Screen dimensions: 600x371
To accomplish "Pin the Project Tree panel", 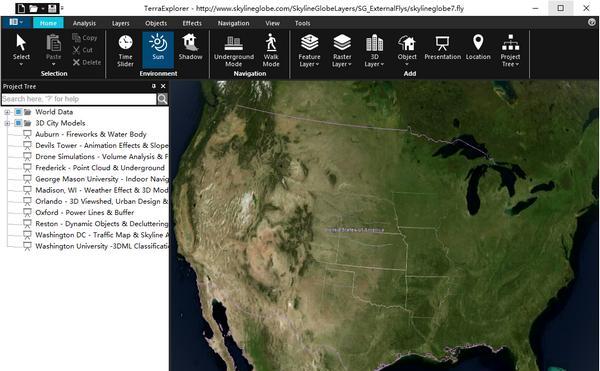I will pos(154,86).
